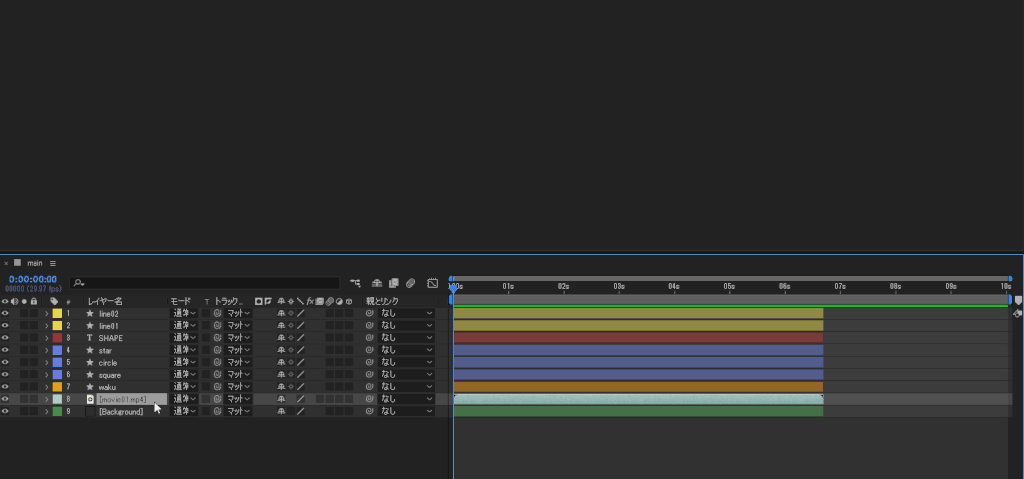
Task: Expand the movie01.mp4 layer twirl arrow
Action: tap(46, 399)
